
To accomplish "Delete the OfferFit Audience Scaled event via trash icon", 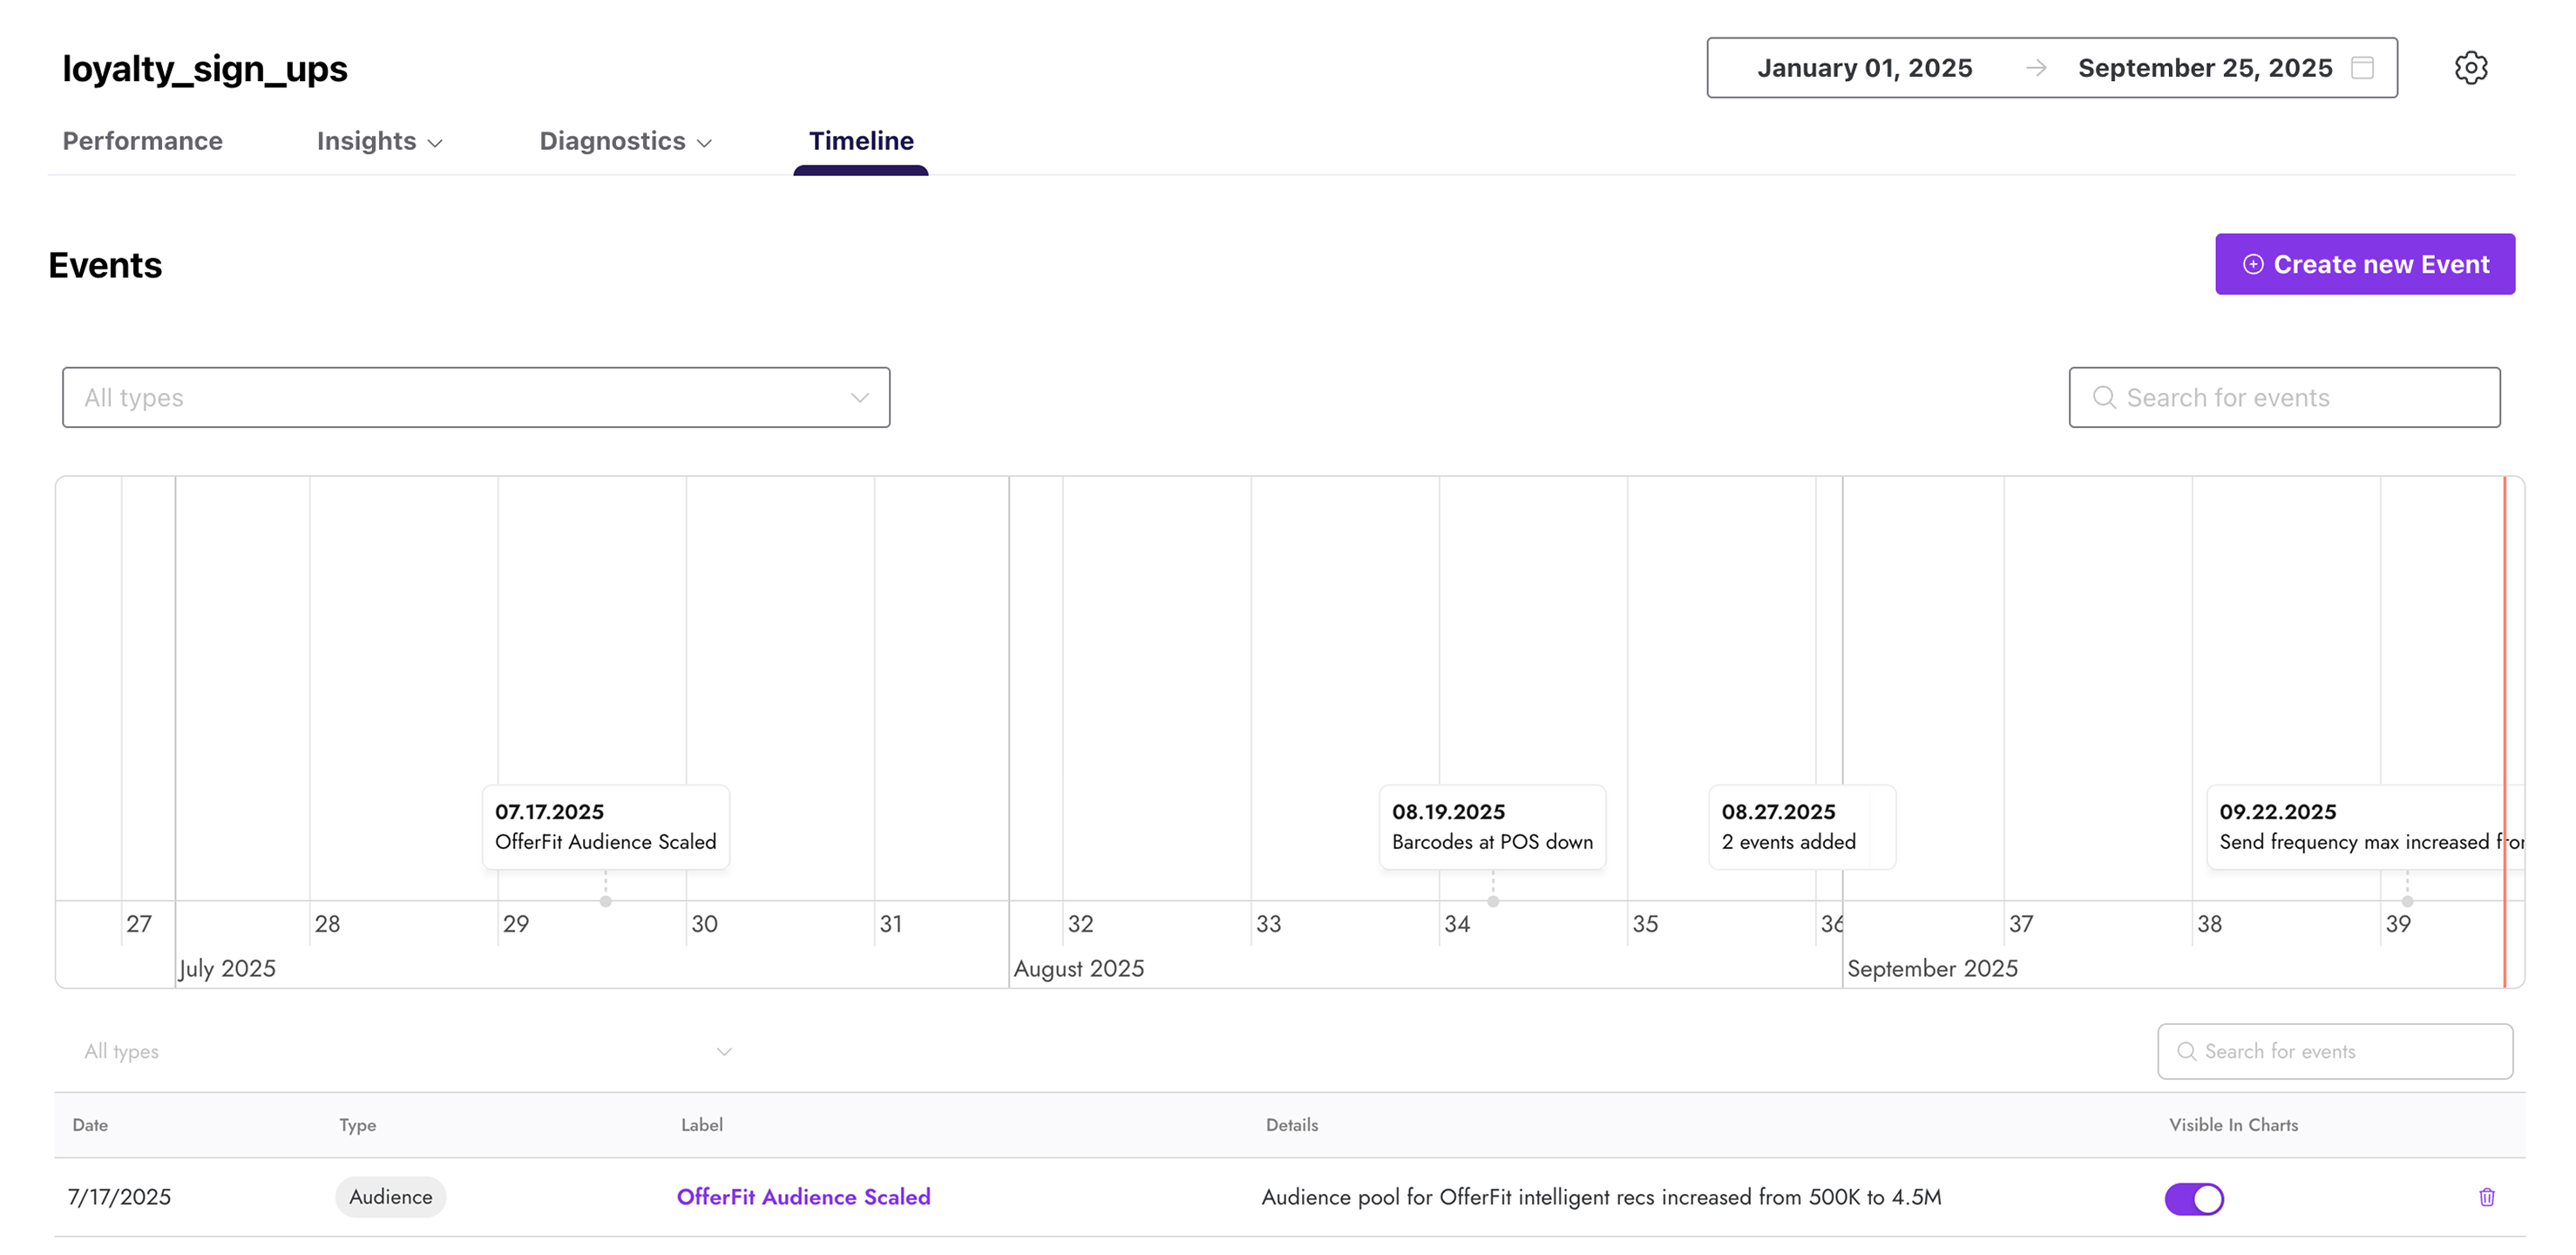I will (2489, 1197).
